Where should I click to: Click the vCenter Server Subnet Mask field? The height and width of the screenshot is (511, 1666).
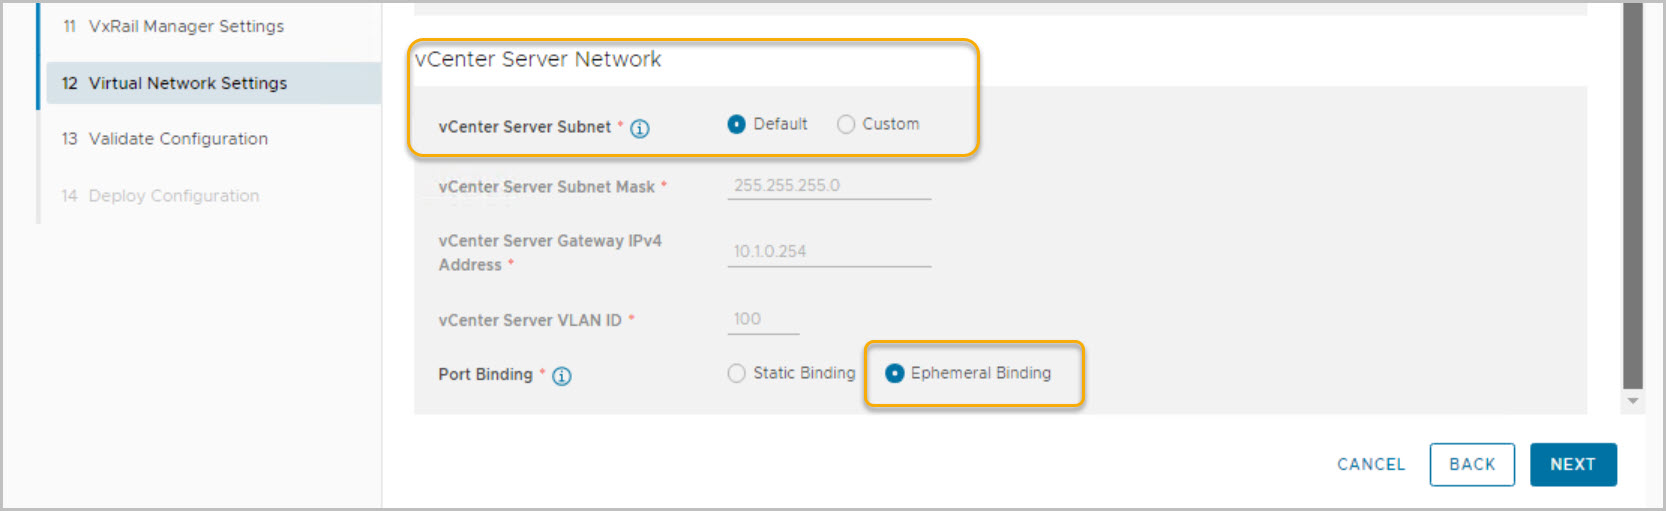coord(828,186)
